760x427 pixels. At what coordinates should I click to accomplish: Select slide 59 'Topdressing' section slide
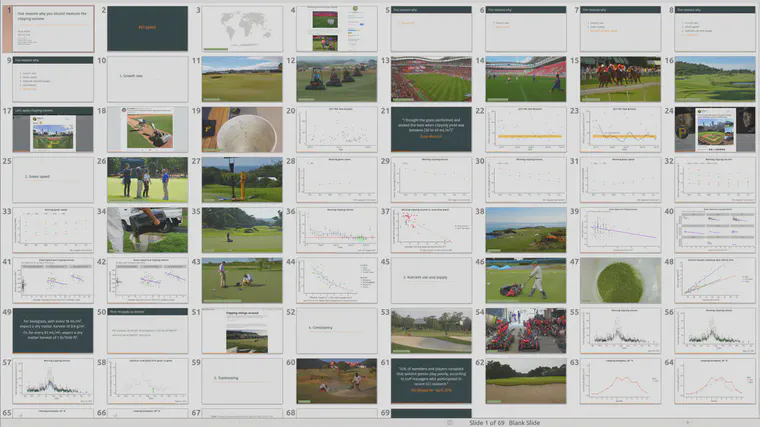(242, 381)
